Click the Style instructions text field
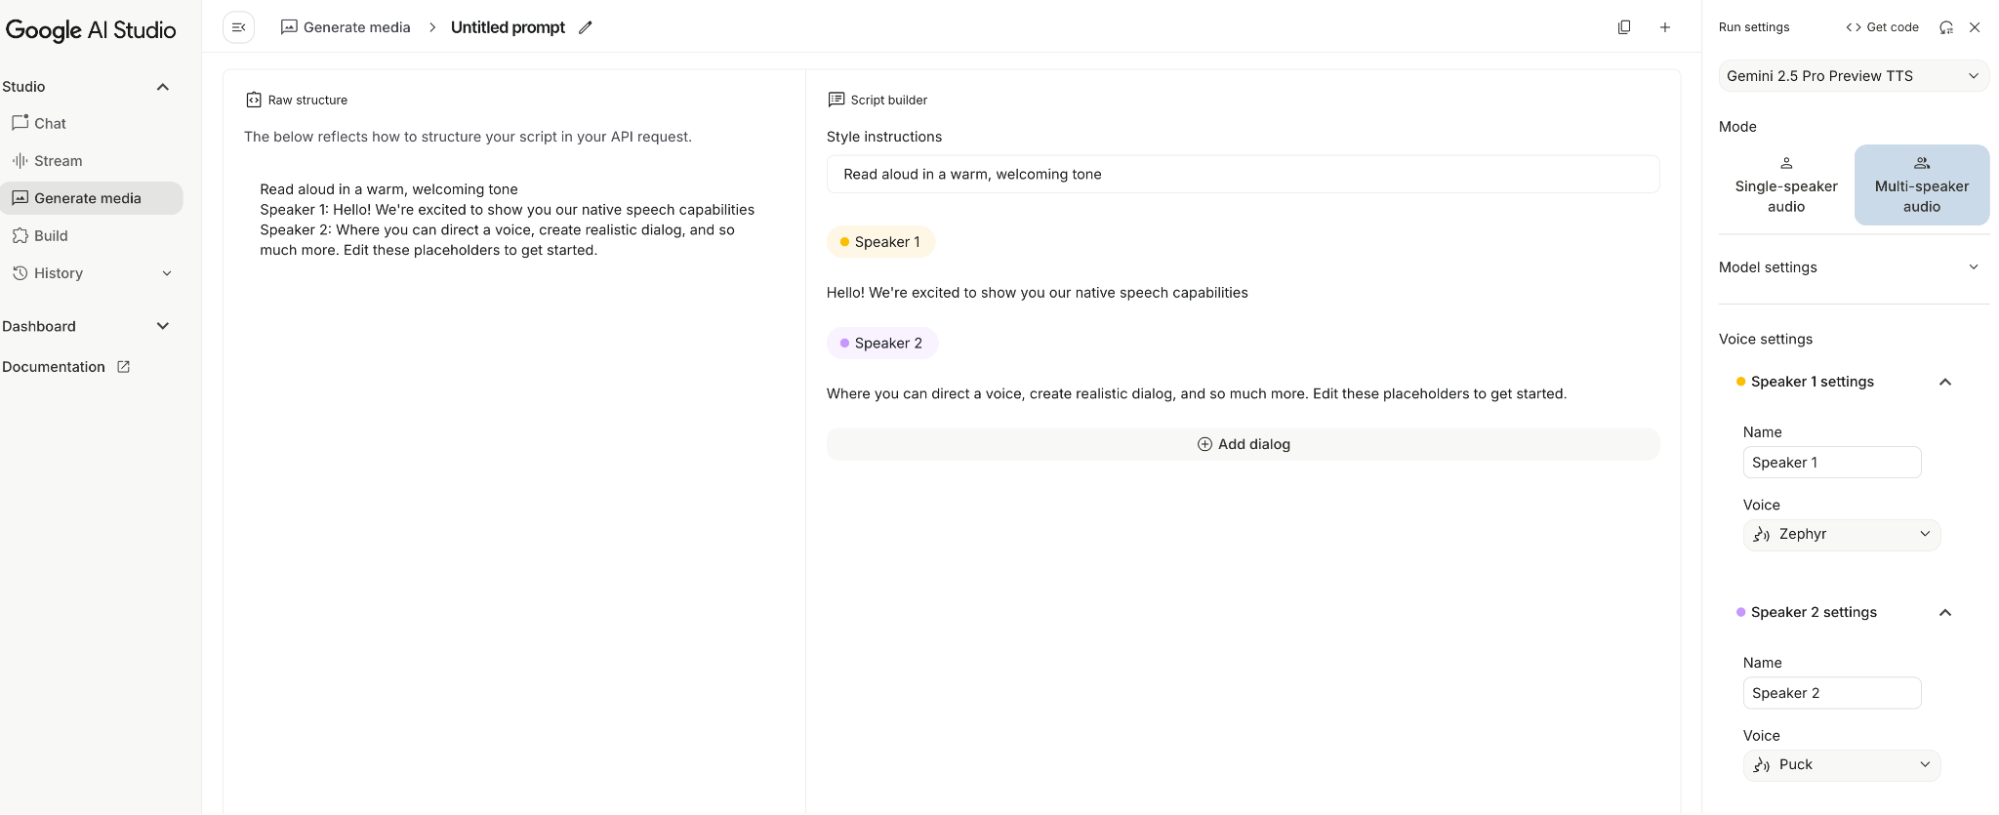 [1243, 174]
